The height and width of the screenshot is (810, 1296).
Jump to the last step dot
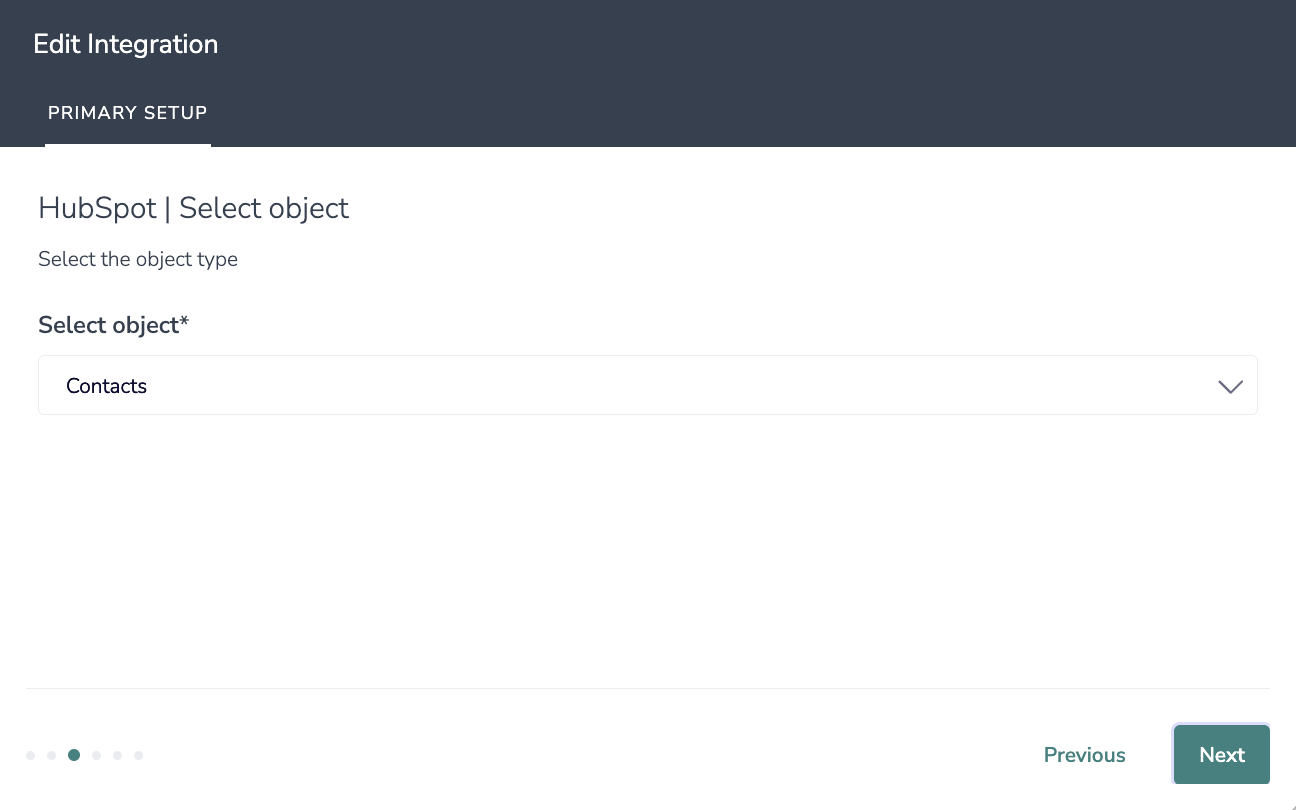click(x=139, y=755)
